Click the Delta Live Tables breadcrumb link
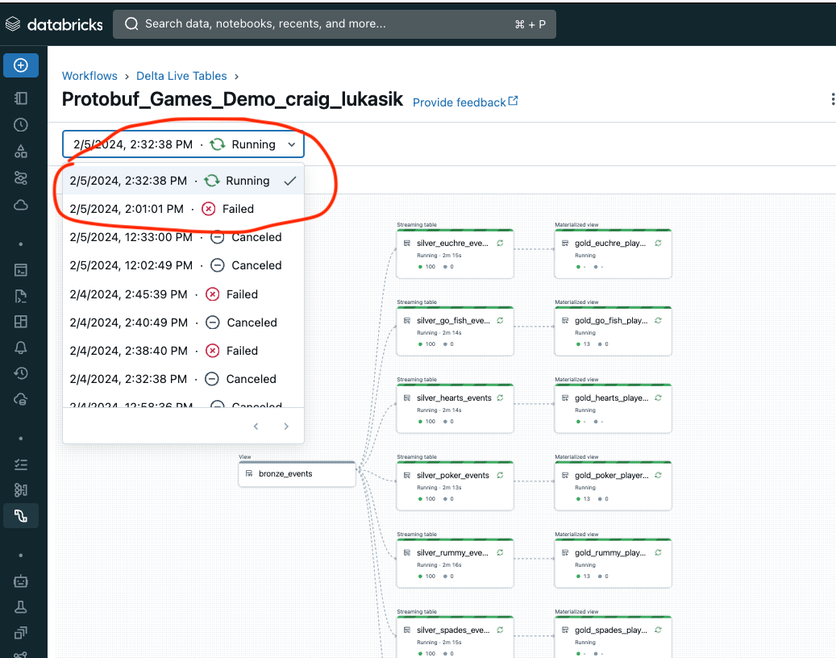This screenshot has width=836, height=658. point(181,76)
